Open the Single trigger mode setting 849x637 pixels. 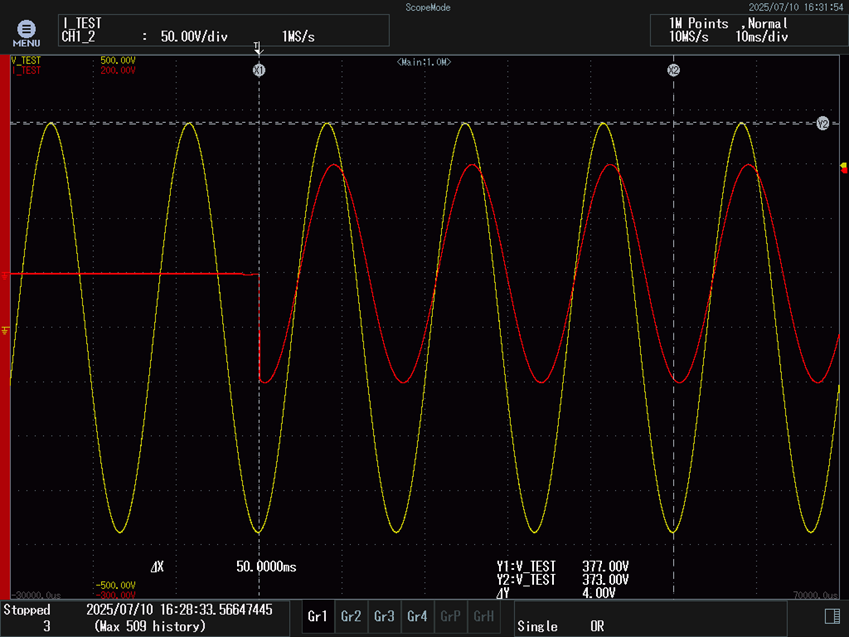coord(537,626)
